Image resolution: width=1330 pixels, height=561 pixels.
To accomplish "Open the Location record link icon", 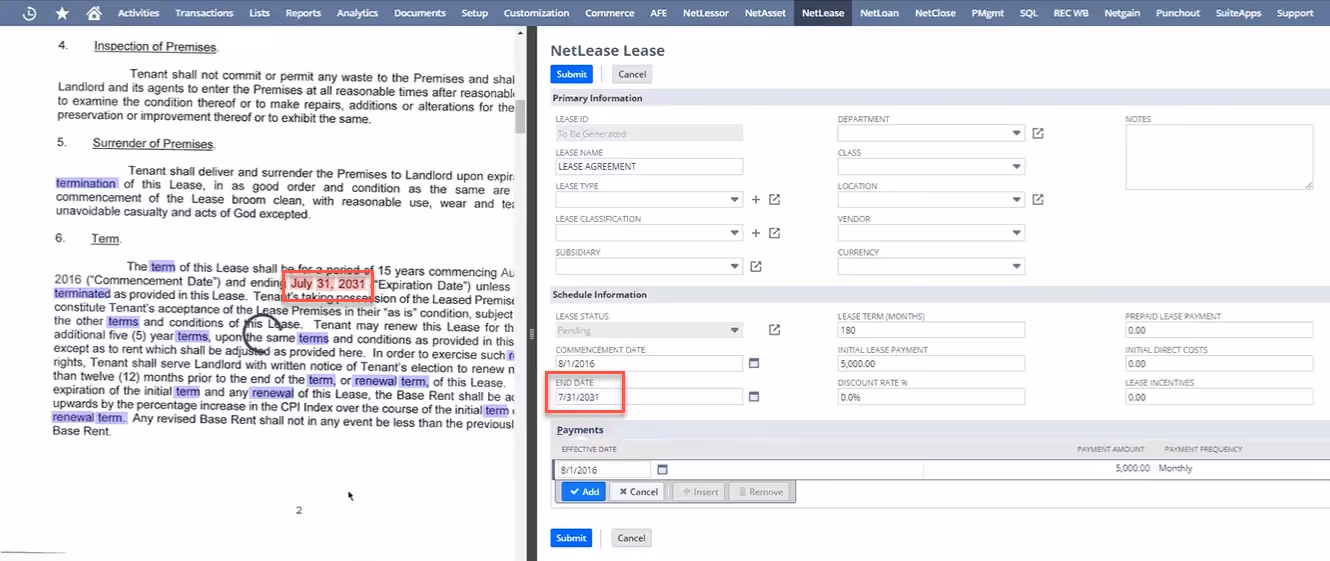I will (1038, 200).
